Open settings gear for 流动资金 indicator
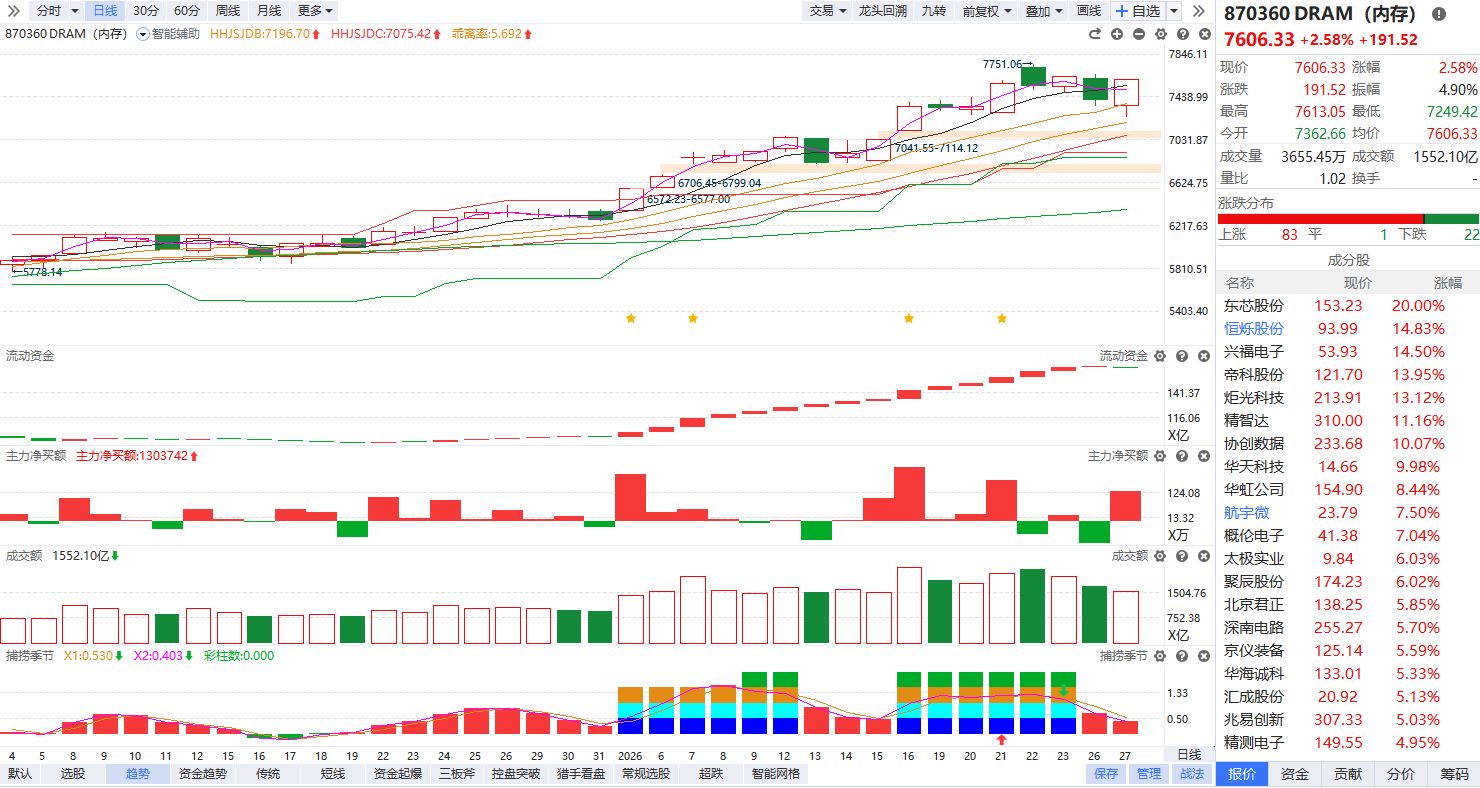1480x788 pixels. click(1160, 356)
